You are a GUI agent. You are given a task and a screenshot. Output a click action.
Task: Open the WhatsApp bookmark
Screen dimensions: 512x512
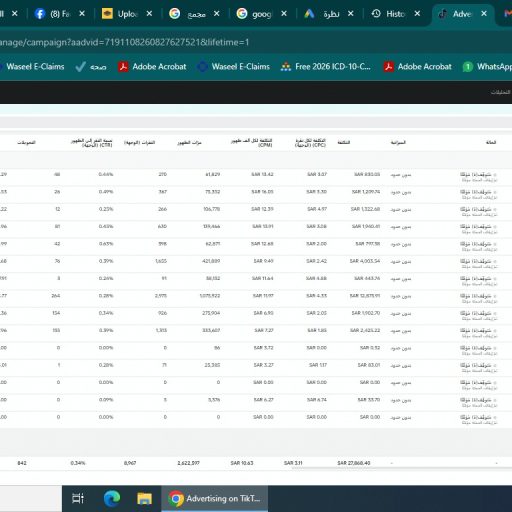(x=487, y=67)
